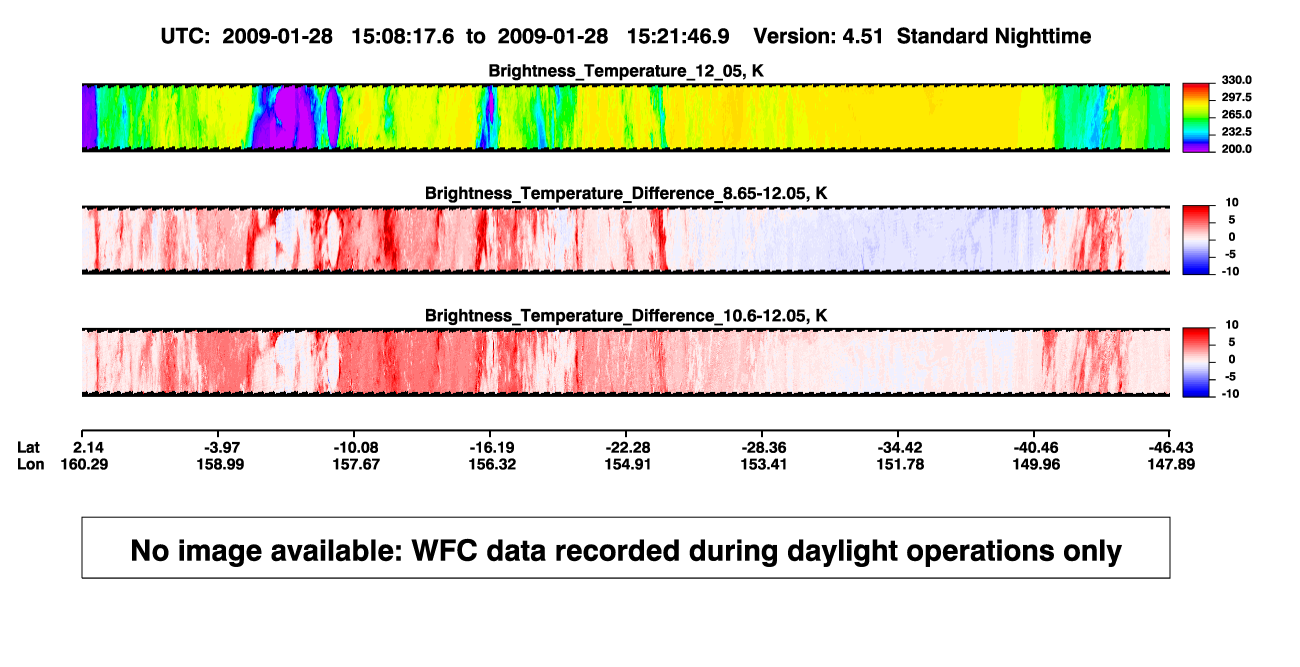The height and width of the screenshot is (667, 1300).
Task: Click the red-blue colorbar of the 10.6-12.05 plot
Action: 1196,362
